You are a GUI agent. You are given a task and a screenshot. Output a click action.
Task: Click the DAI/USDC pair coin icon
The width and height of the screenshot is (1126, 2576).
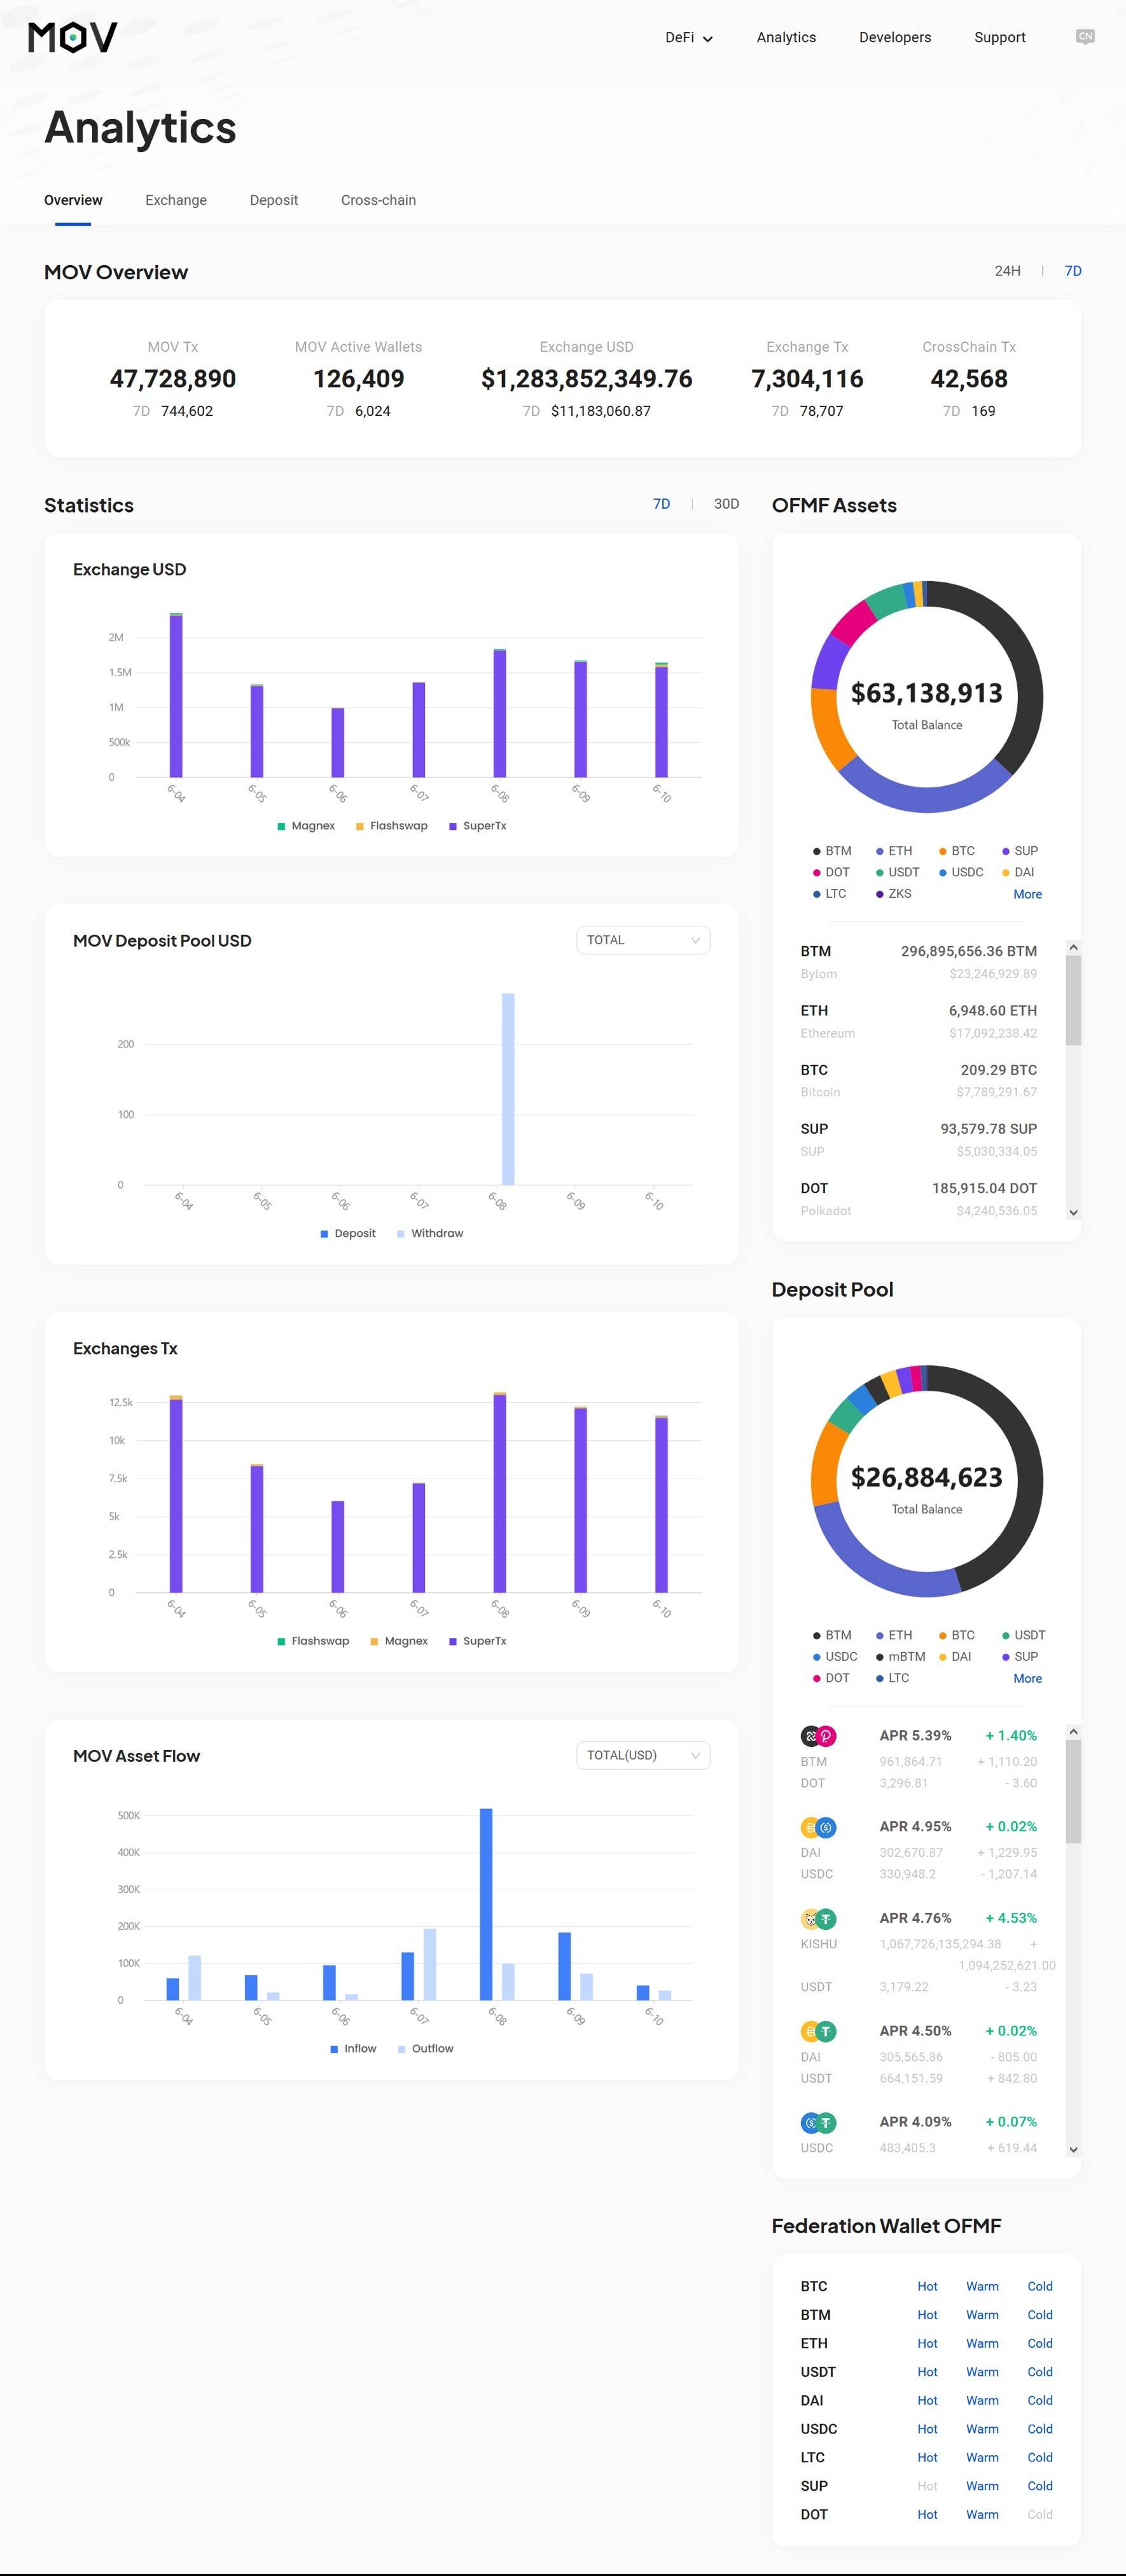pos(818,1827)
